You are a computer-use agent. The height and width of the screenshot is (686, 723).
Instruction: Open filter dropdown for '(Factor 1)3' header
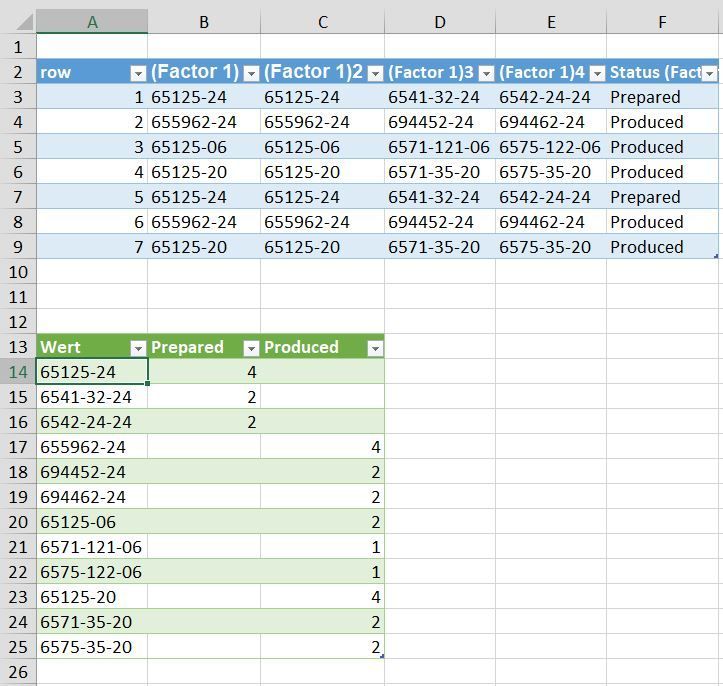[486, 73]
